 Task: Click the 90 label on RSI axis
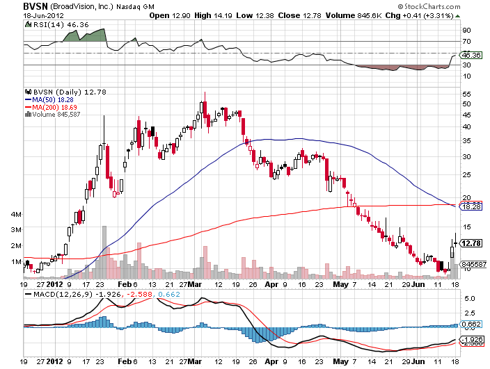coord(467,30)
